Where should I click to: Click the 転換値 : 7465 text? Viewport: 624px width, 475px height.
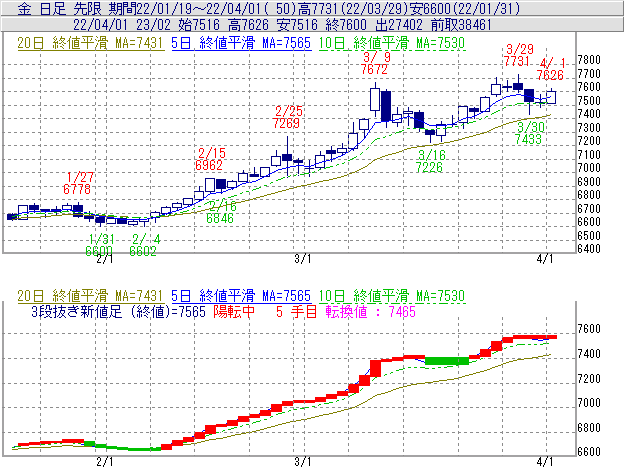371,311
